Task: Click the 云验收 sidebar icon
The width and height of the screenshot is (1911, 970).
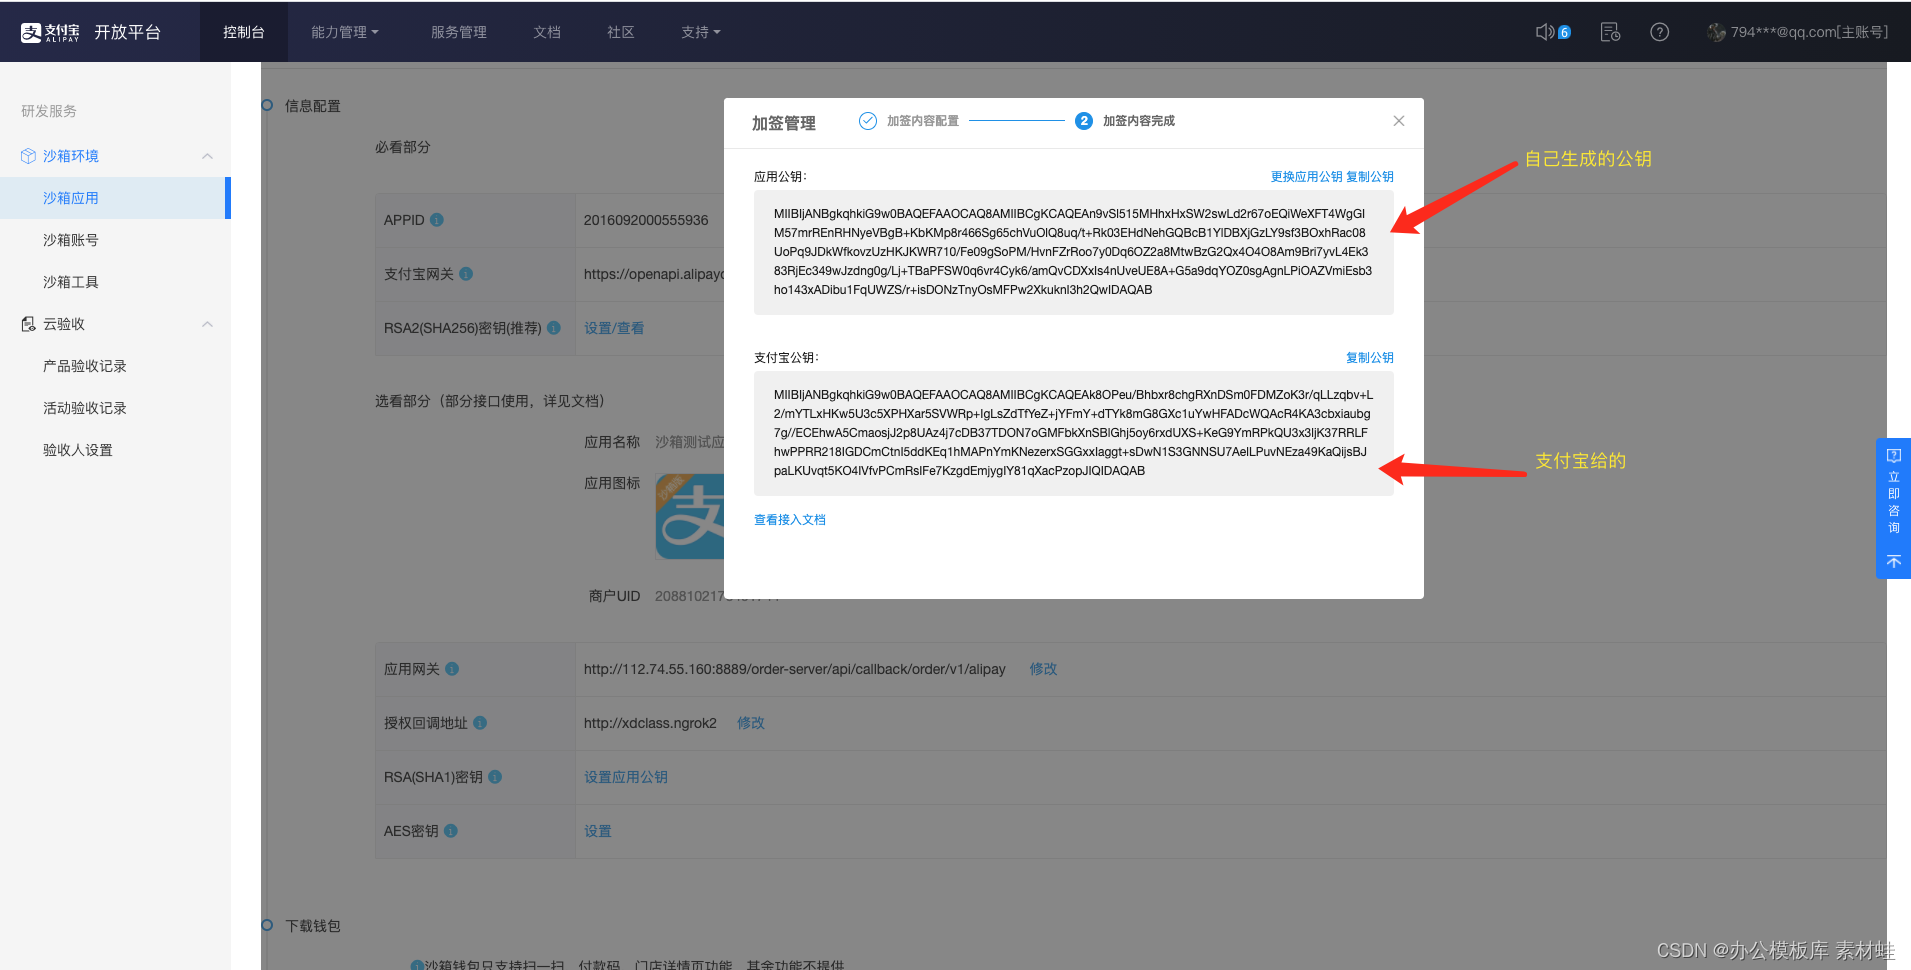Action: click(28, 324)
